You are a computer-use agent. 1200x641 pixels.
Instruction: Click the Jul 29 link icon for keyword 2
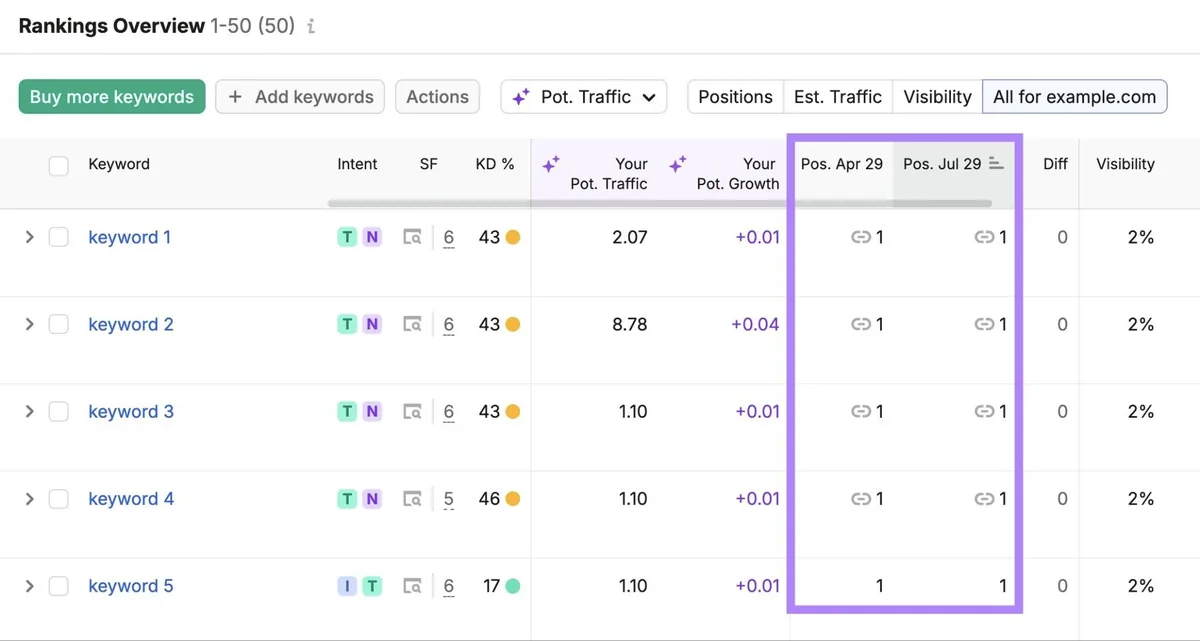coord(985,325)
